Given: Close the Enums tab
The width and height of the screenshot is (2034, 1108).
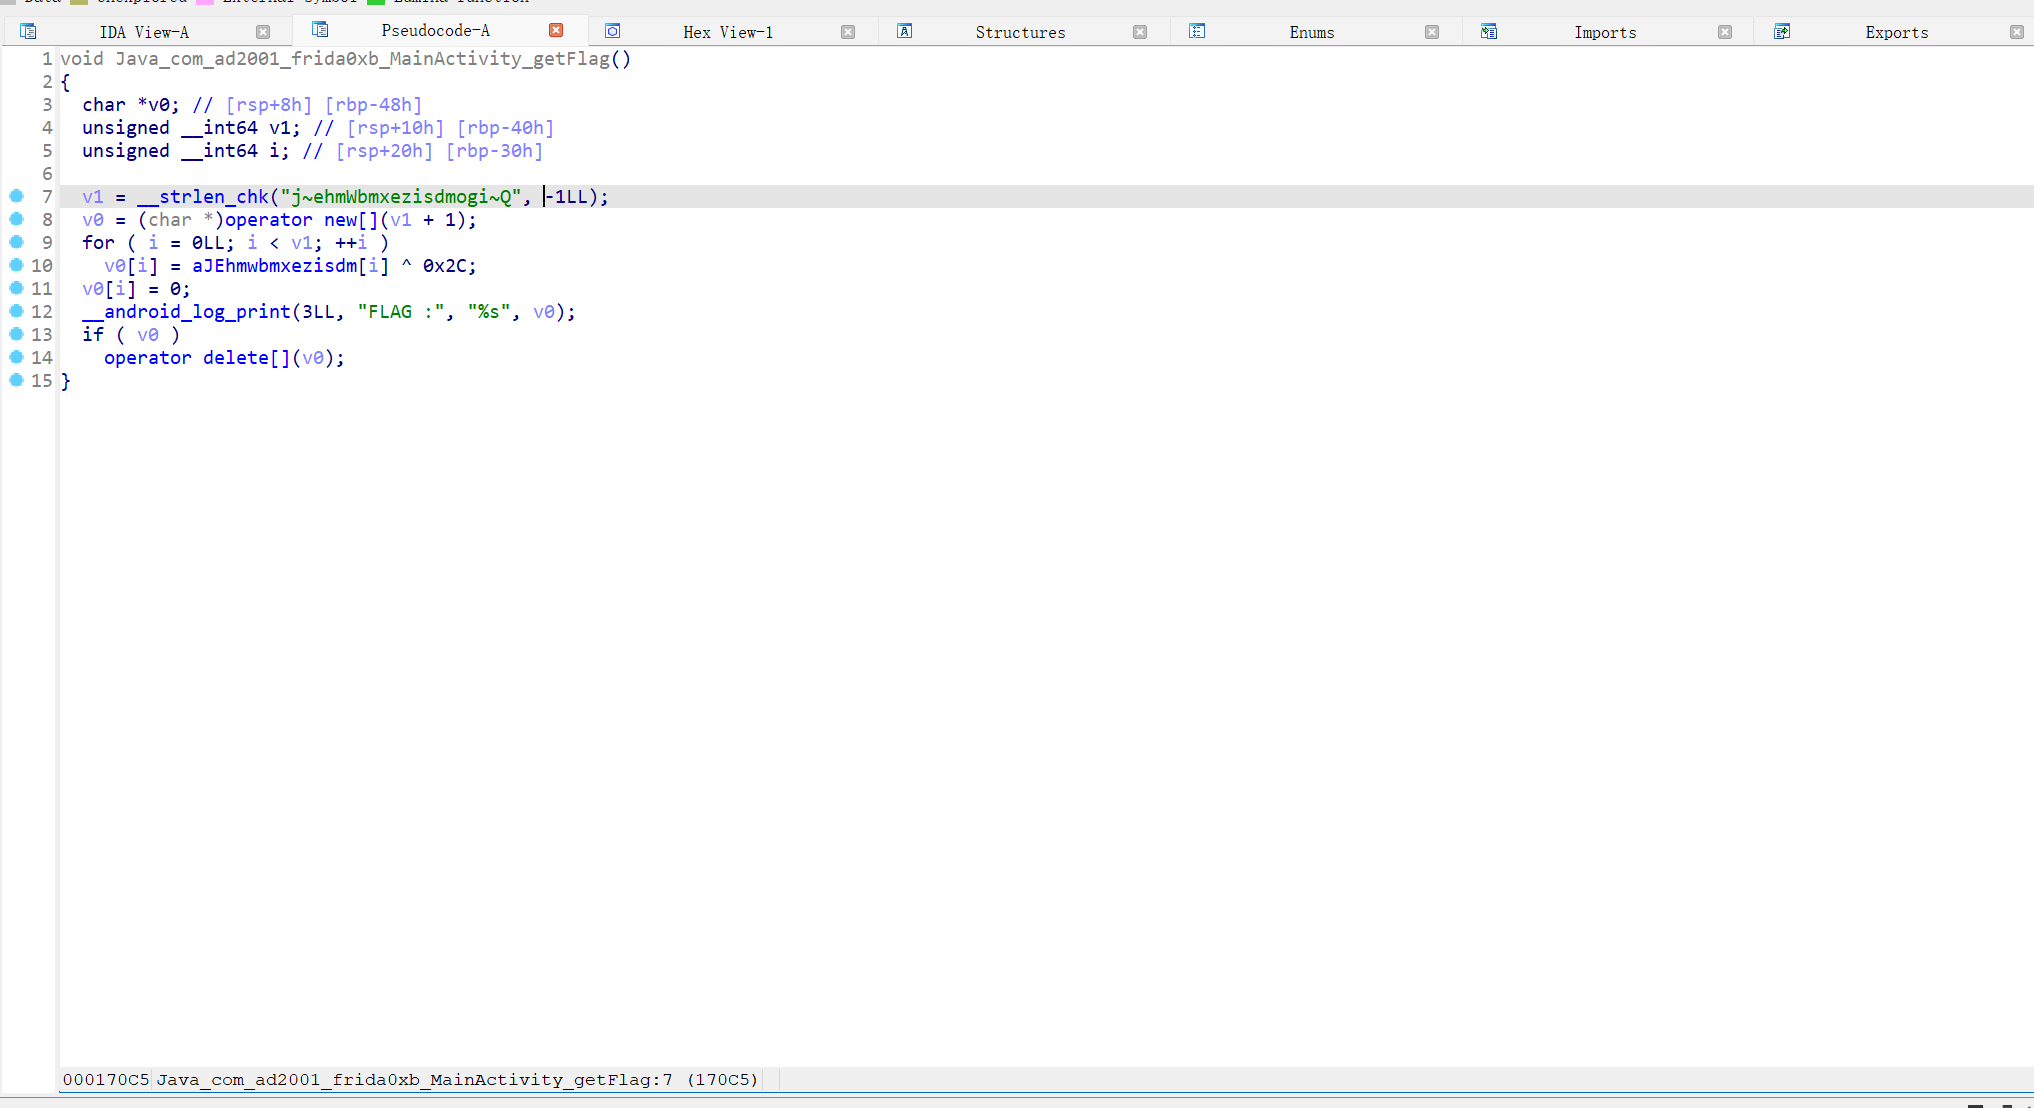Looking at the screenshot, I should coord(1432,32).
